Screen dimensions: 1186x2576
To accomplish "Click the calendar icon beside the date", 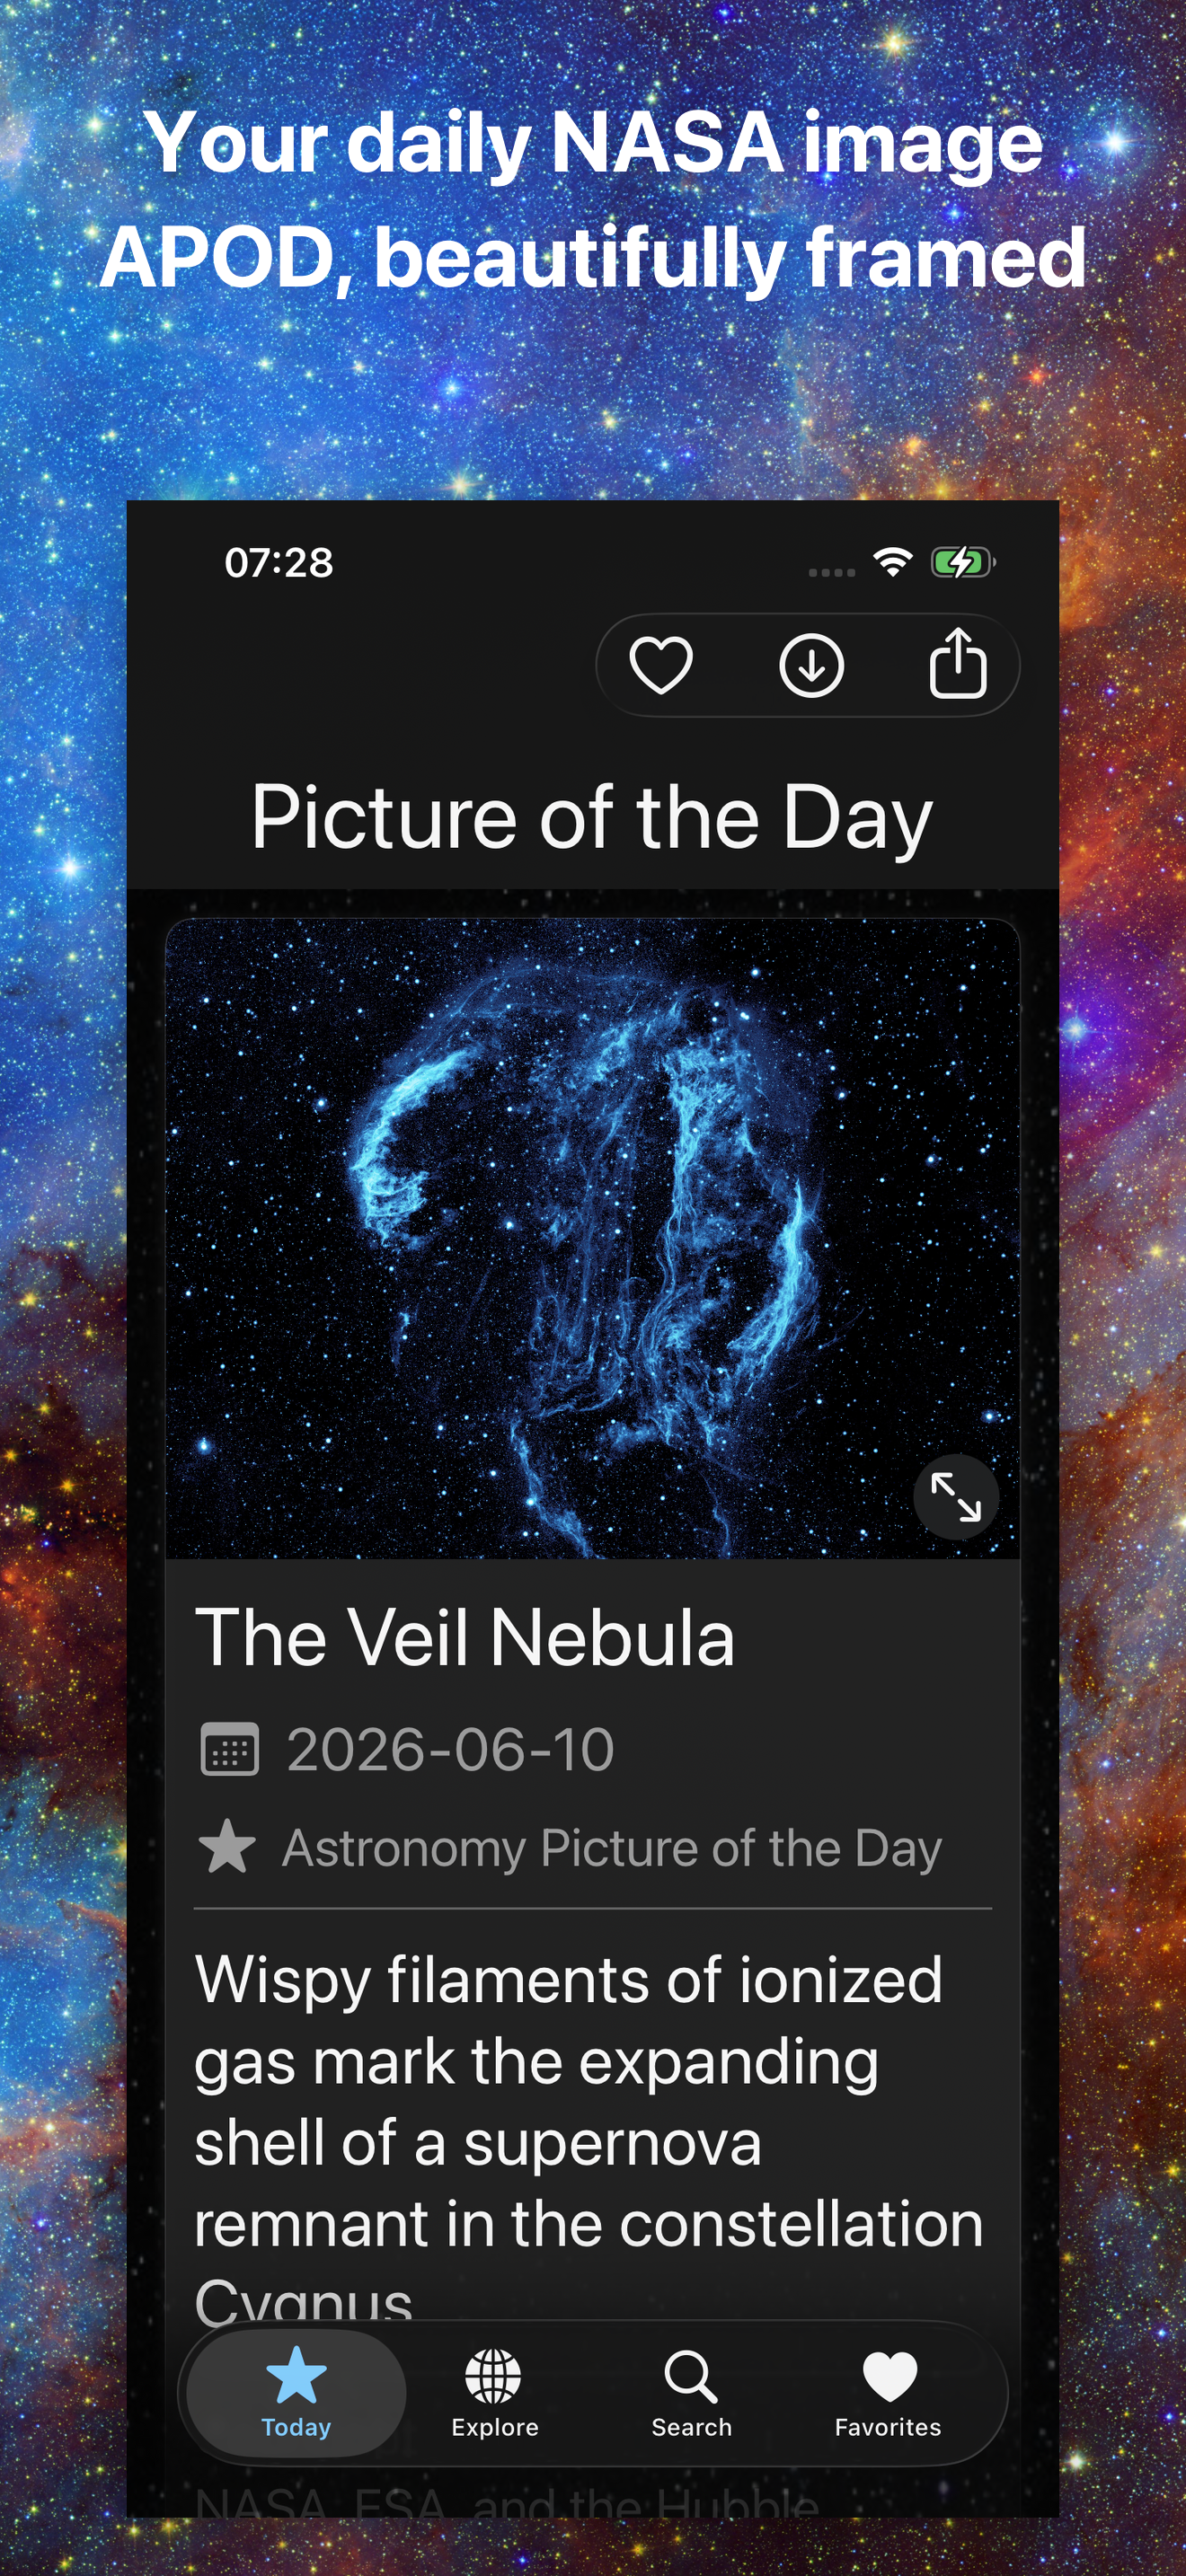I will tap(229, 1749).
